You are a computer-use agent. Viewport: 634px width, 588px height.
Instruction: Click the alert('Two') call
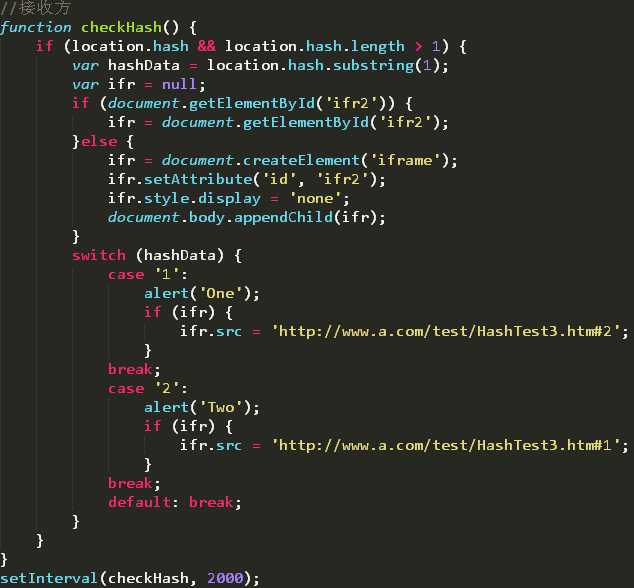[202, 407]
